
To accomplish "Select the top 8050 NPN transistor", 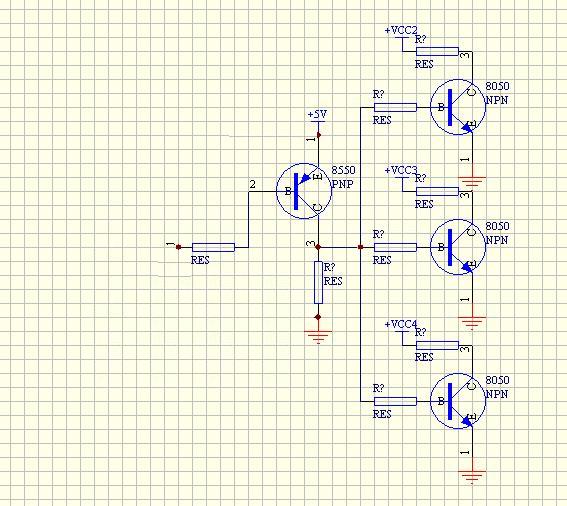I will (x=458, y=107).
